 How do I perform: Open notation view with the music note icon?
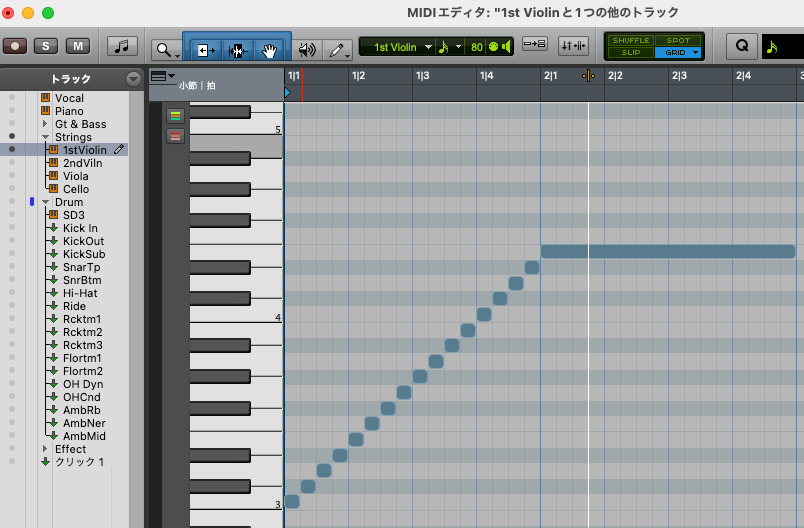(122, 46)
